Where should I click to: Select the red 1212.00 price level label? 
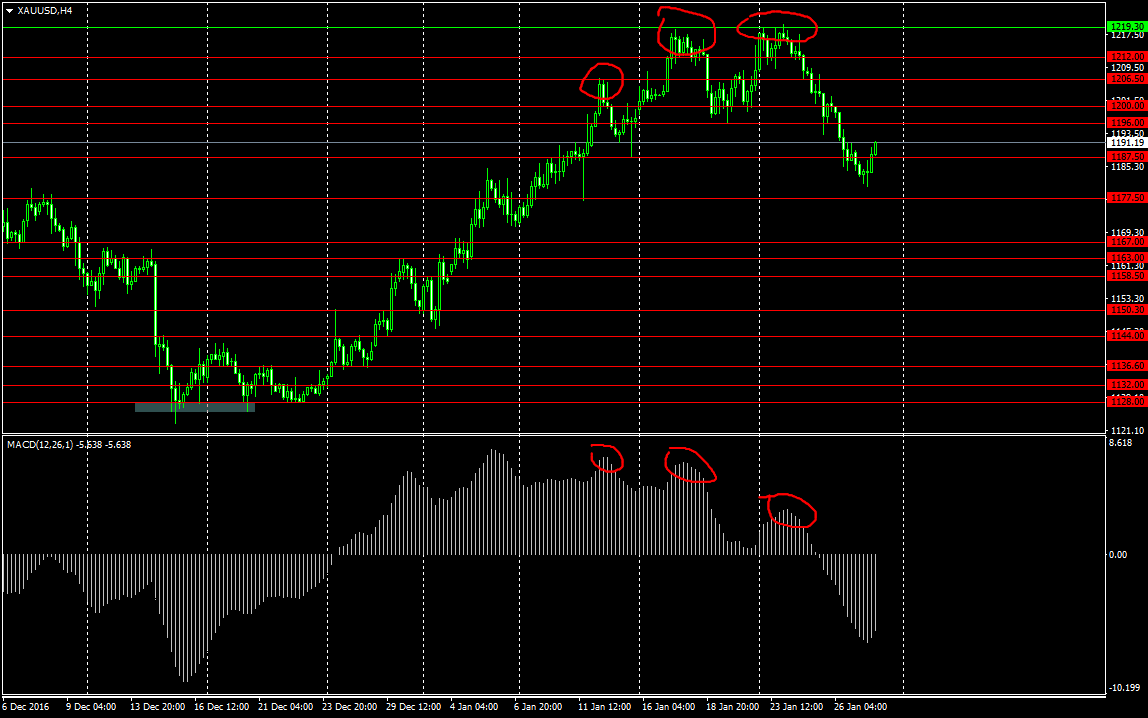[x=1127, y=57]
